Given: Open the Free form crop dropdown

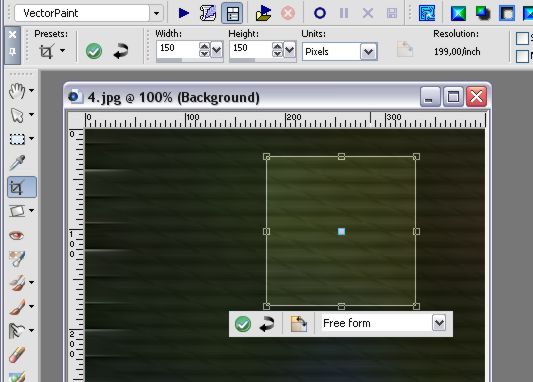Looking at the screenshot, I should pos(439,323).
